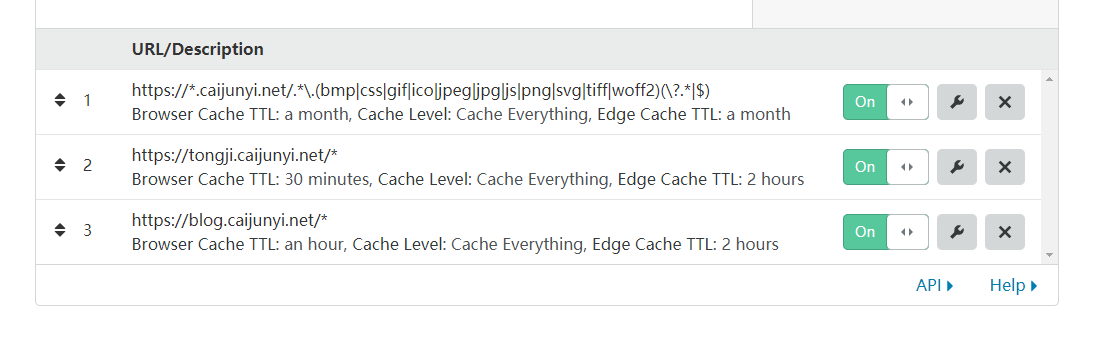Image resolution: width=1098 pixels, height=361 pixels.
Task: Delete the blog.caijunyi.net page rule
Action: pos(1005,232)
